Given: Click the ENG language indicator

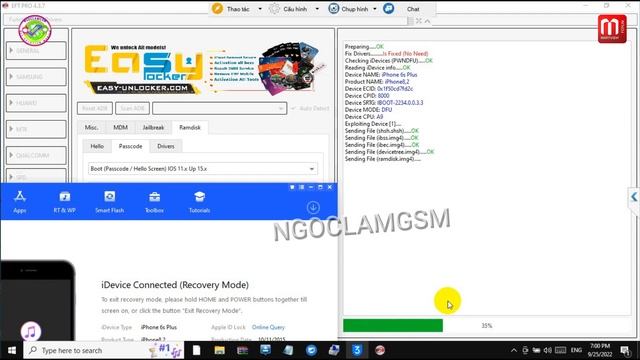Looking at the screenshot, I should pos(576,350).
